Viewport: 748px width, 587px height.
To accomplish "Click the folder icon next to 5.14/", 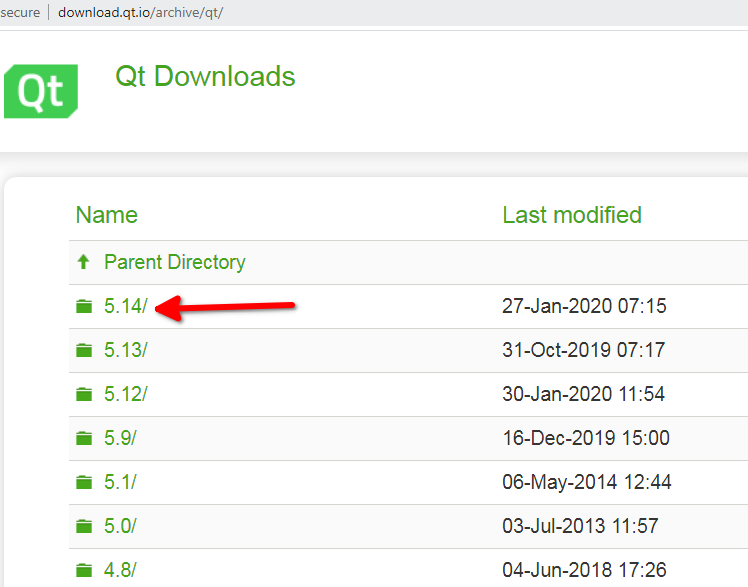I will (84, 306).
